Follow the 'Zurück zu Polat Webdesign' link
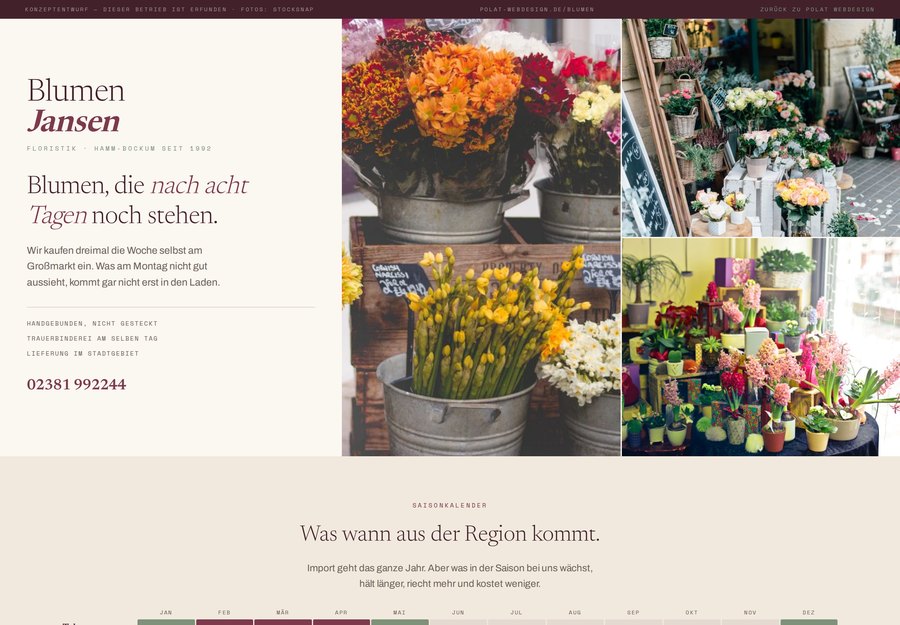900x625 pixels. tap(817, 9)
